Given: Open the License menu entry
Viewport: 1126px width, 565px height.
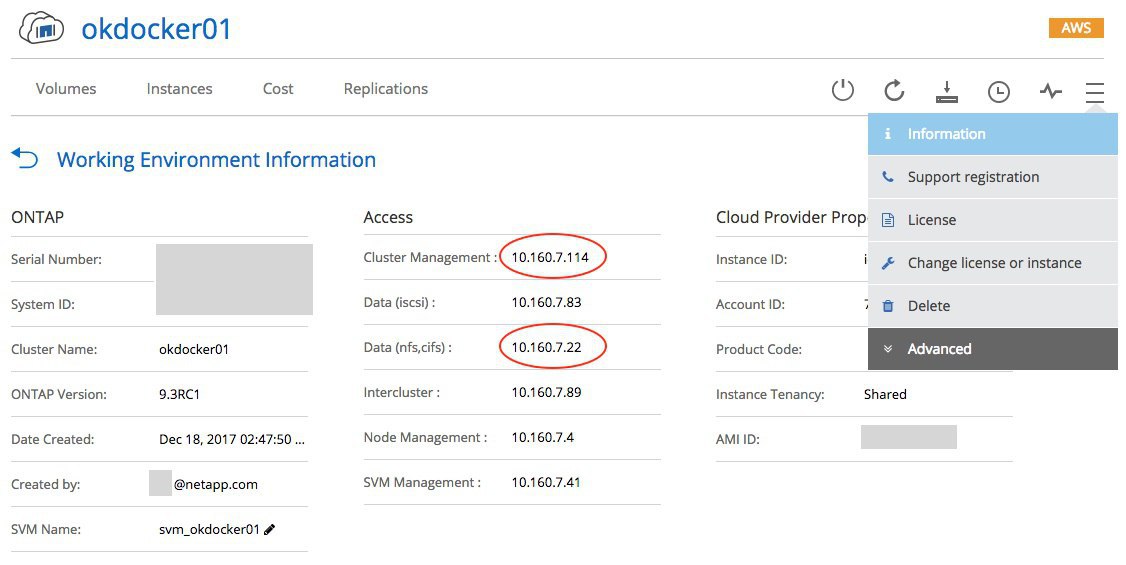Looking at the screenshot, I should [x=992, y=220].
